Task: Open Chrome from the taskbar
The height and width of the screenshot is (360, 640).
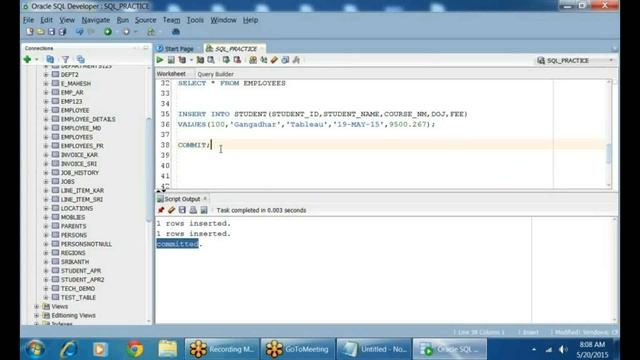Action: tap(135, 349)
